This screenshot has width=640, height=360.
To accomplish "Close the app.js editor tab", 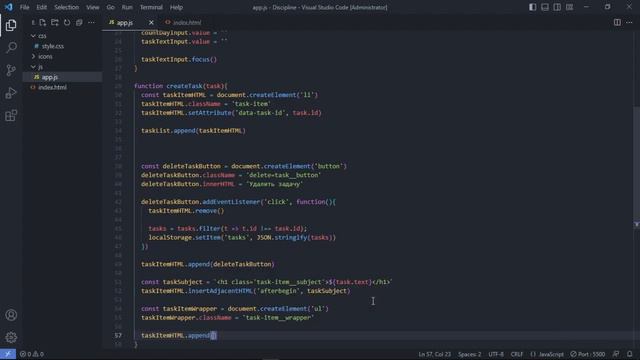I will point(151,22).
